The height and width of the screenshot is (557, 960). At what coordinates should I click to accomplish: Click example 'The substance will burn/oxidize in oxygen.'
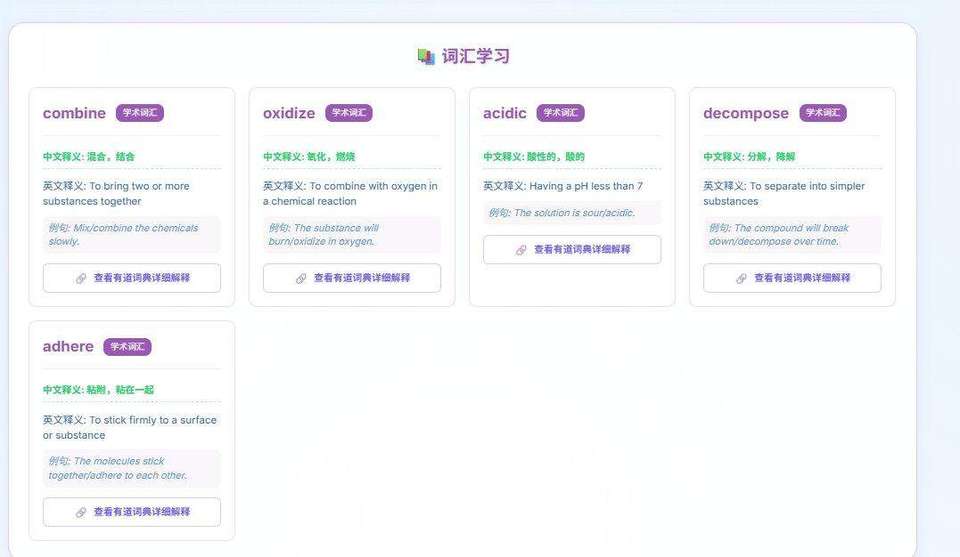[323, 234]
